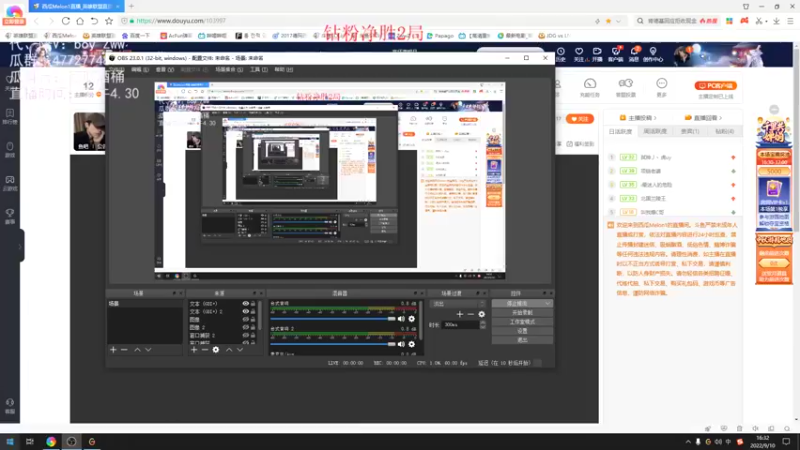Collapse left sidebar handle on Douyu page

pyautogui.click(x=20, y=246)
